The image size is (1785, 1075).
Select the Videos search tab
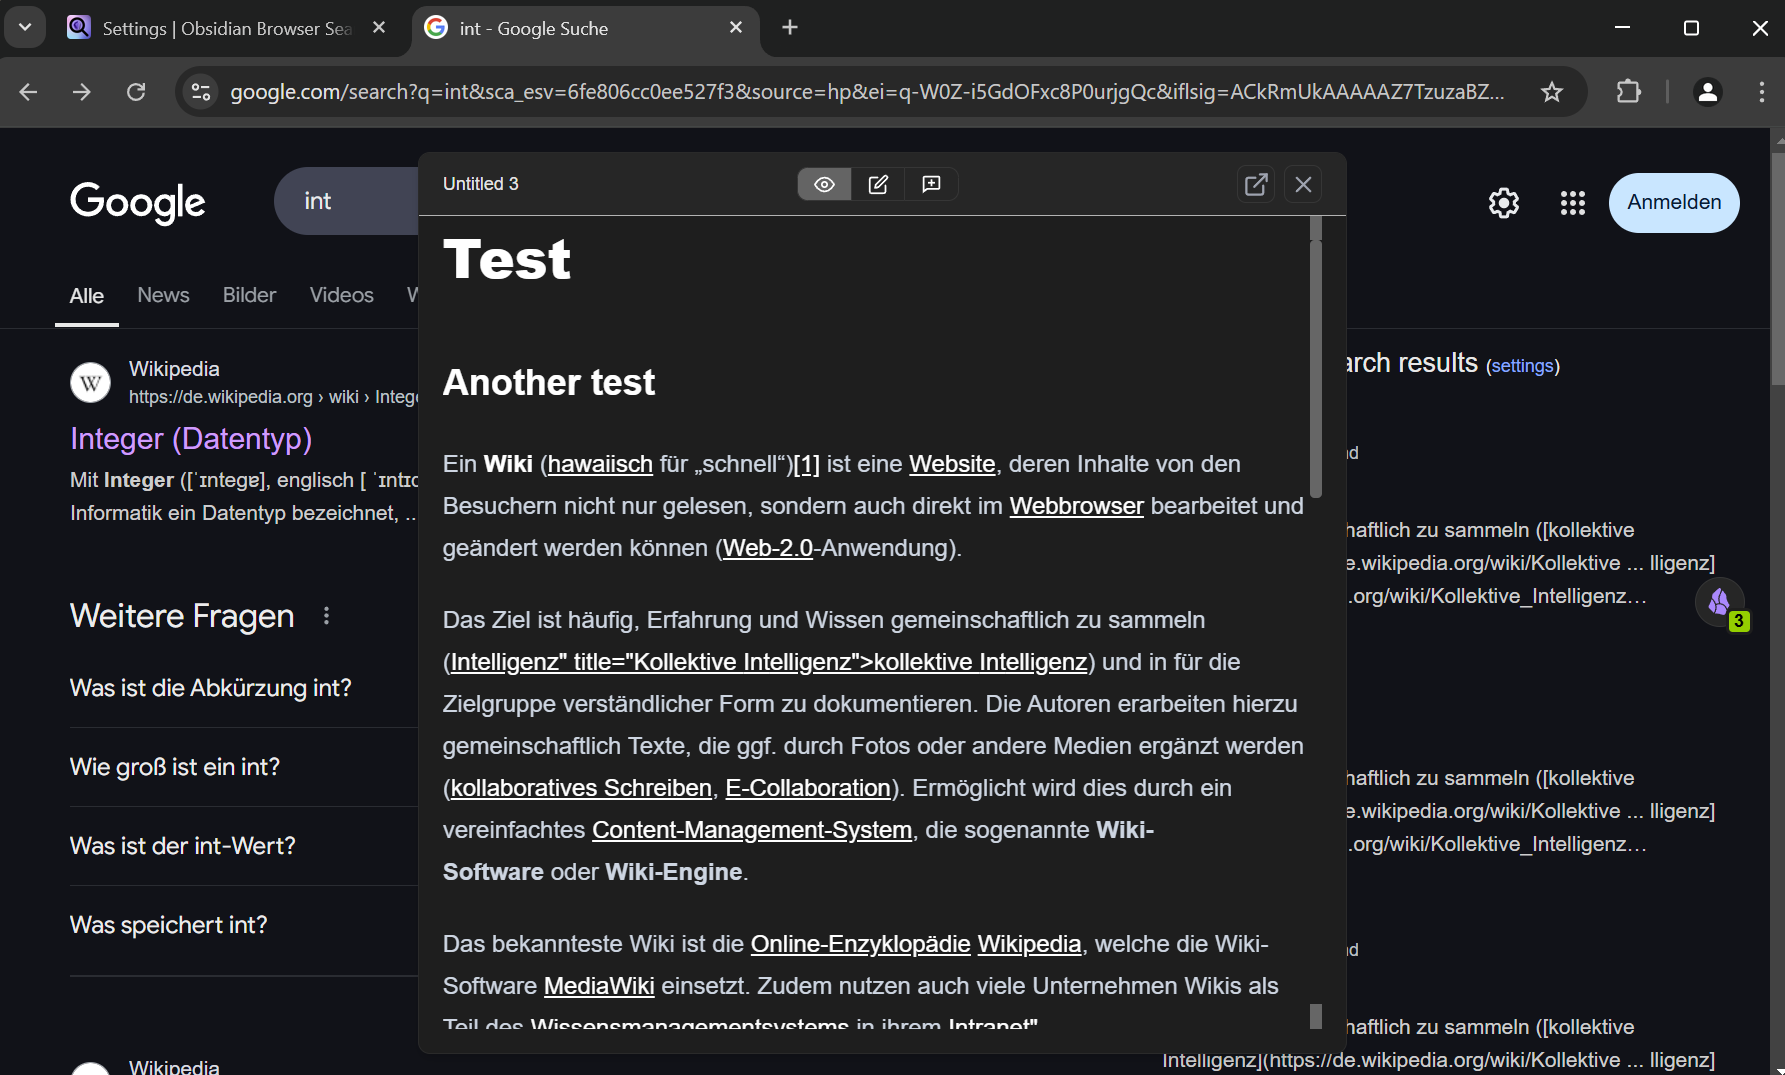click(x=341, y=295)
